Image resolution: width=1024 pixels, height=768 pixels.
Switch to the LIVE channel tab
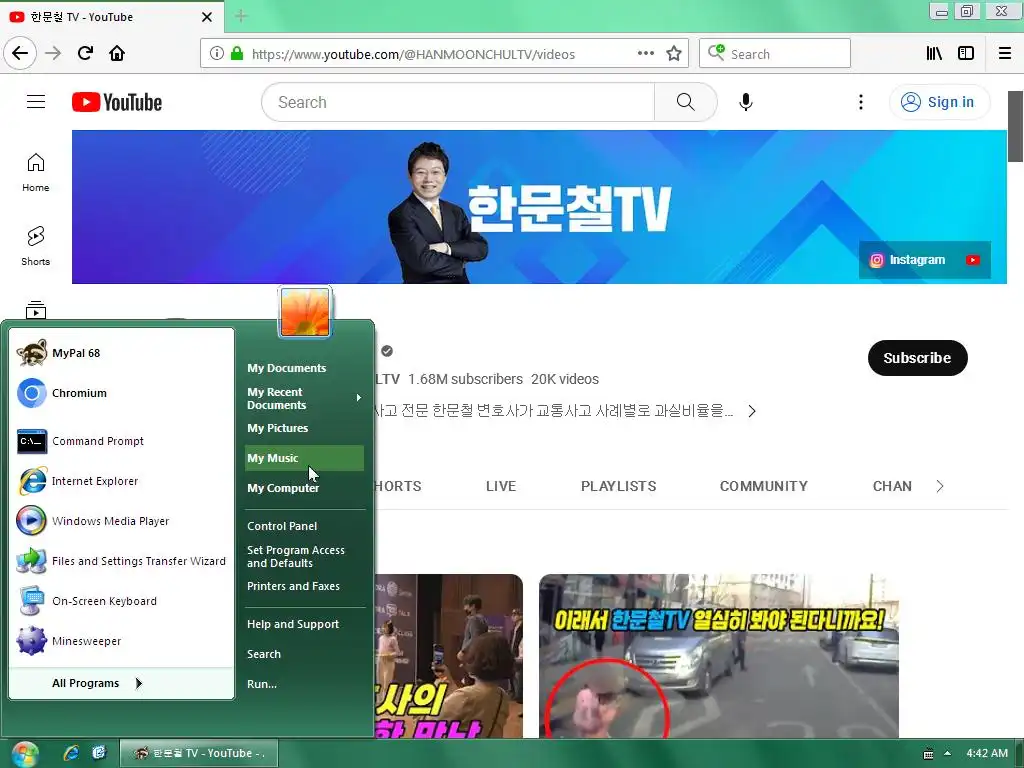pos(501,486)
